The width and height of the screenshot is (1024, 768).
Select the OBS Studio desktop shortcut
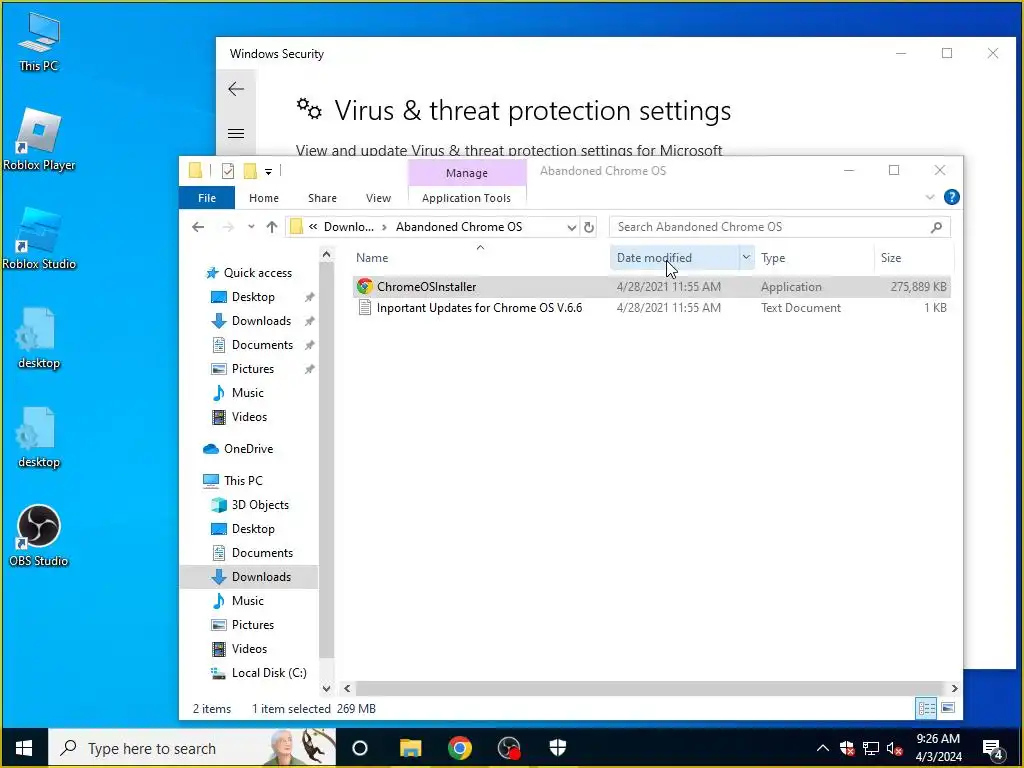[x=39, y=536]
